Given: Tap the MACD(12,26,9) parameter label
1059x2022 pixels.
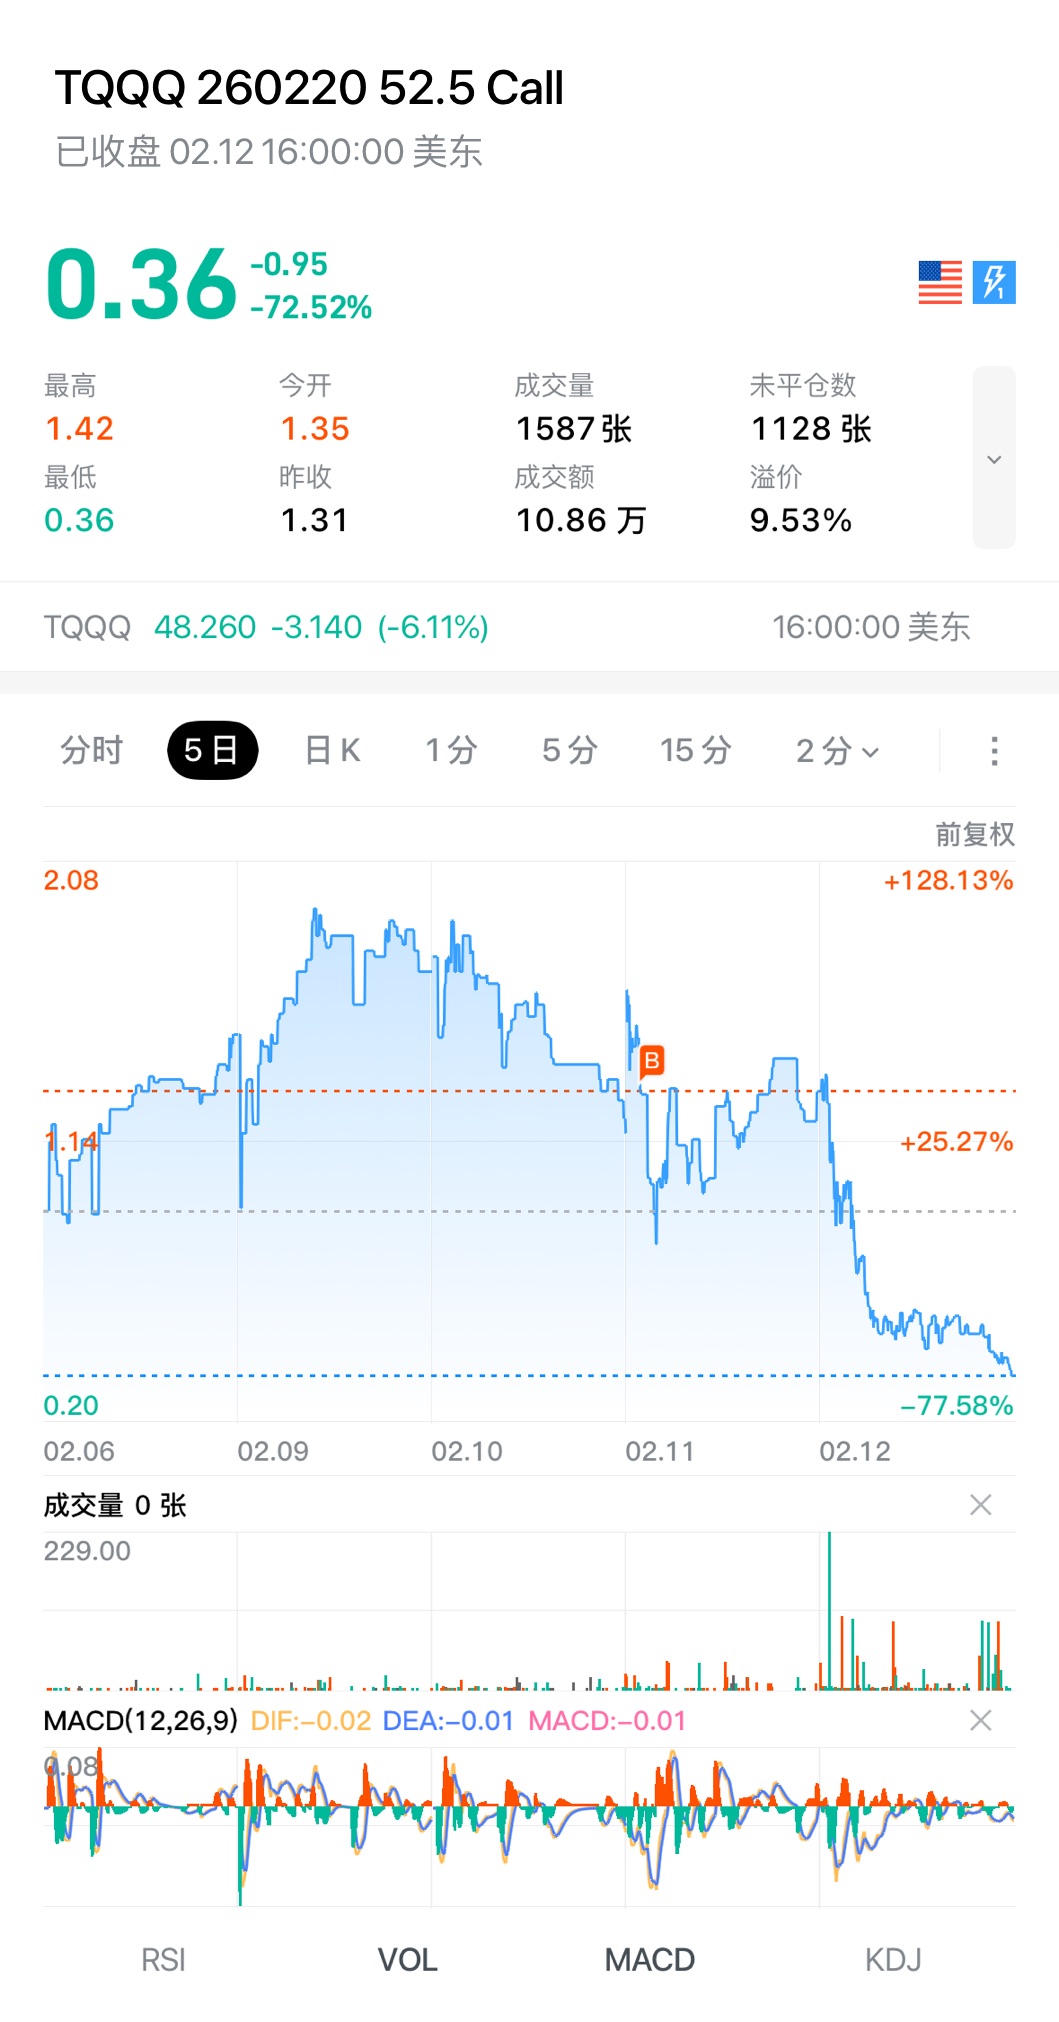Looking at the screenshot, I should click(141, 1721).
